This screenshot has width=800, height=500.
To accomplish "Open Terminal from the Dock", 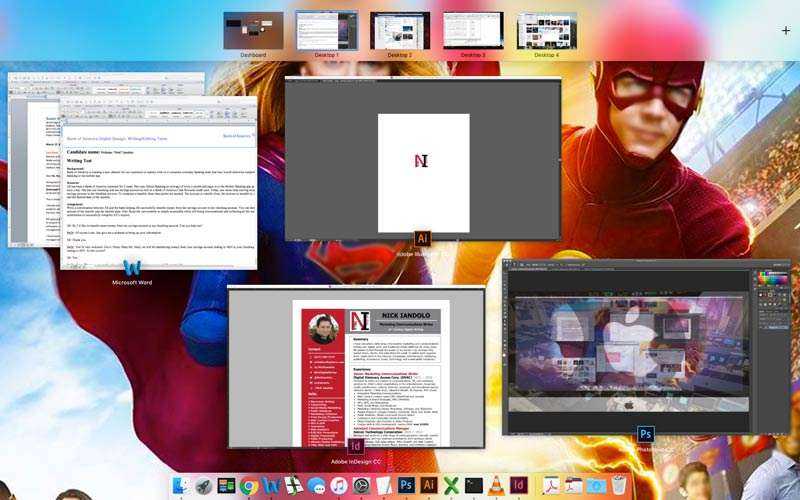I will [x=473, y=485].
